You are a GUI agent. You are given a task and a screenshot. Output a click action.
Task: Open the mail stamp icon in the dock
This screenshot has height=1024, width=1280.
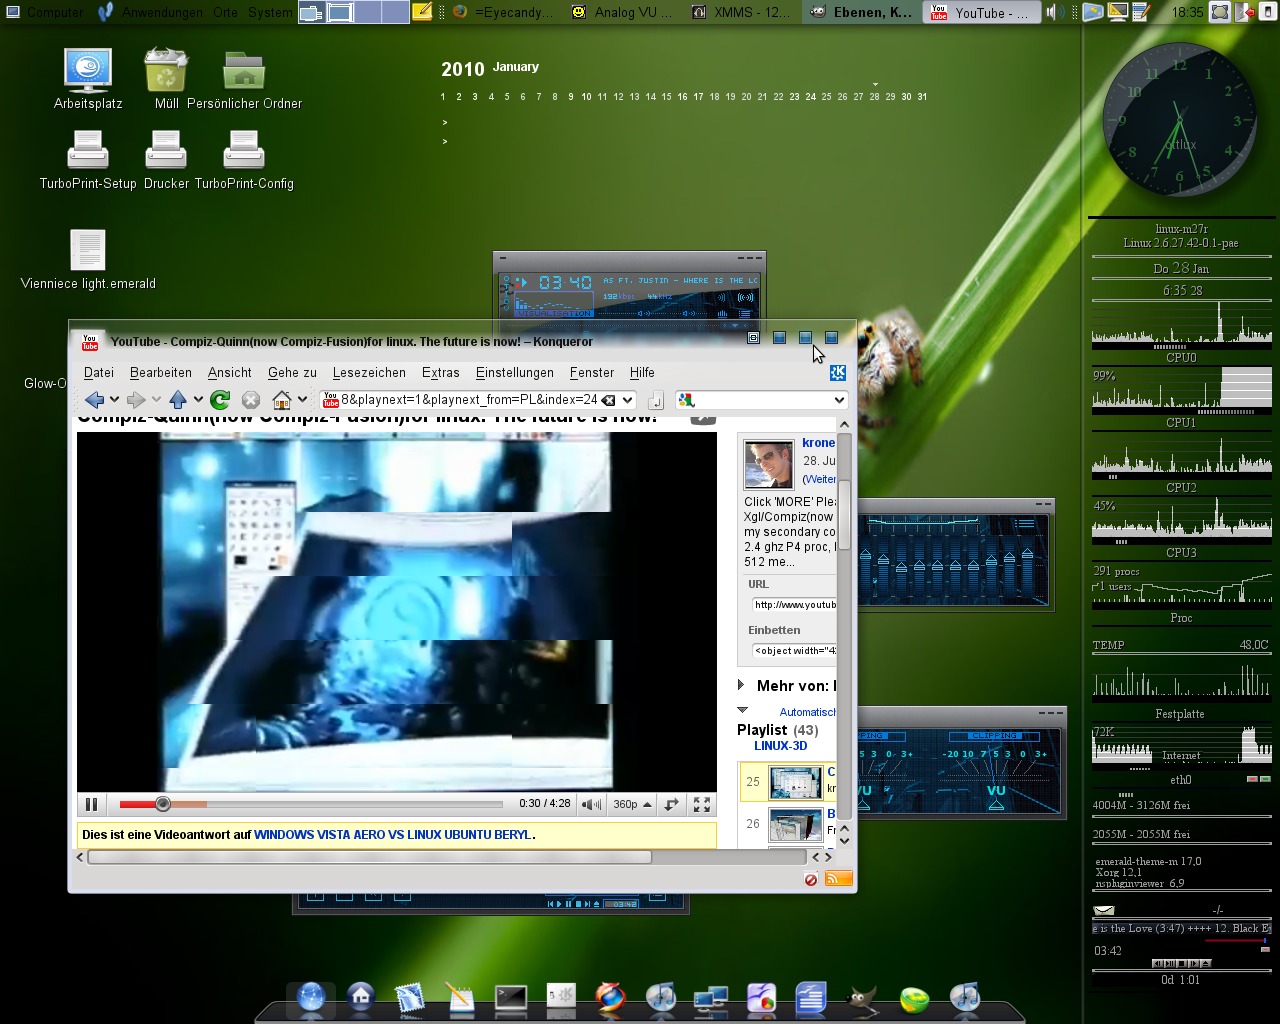coord(410,997)
